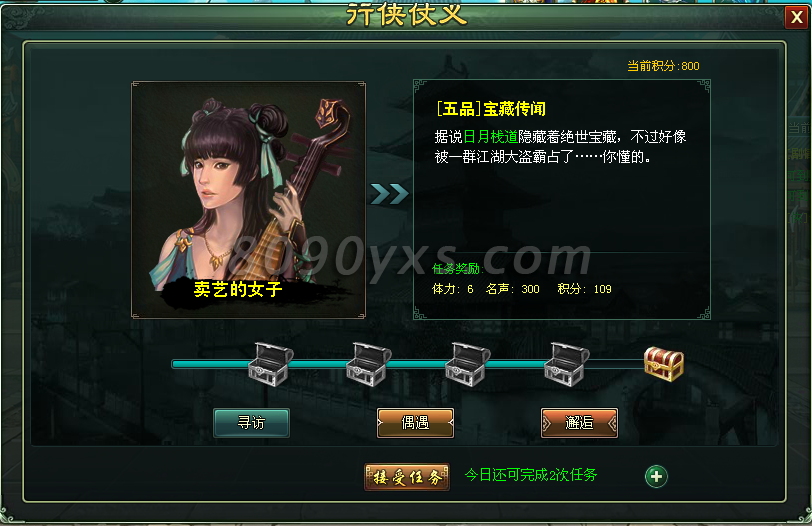The height and width of the screenshot is (526, 812).
Task: Click the 偶遇 button
Action: click(415, 423)
